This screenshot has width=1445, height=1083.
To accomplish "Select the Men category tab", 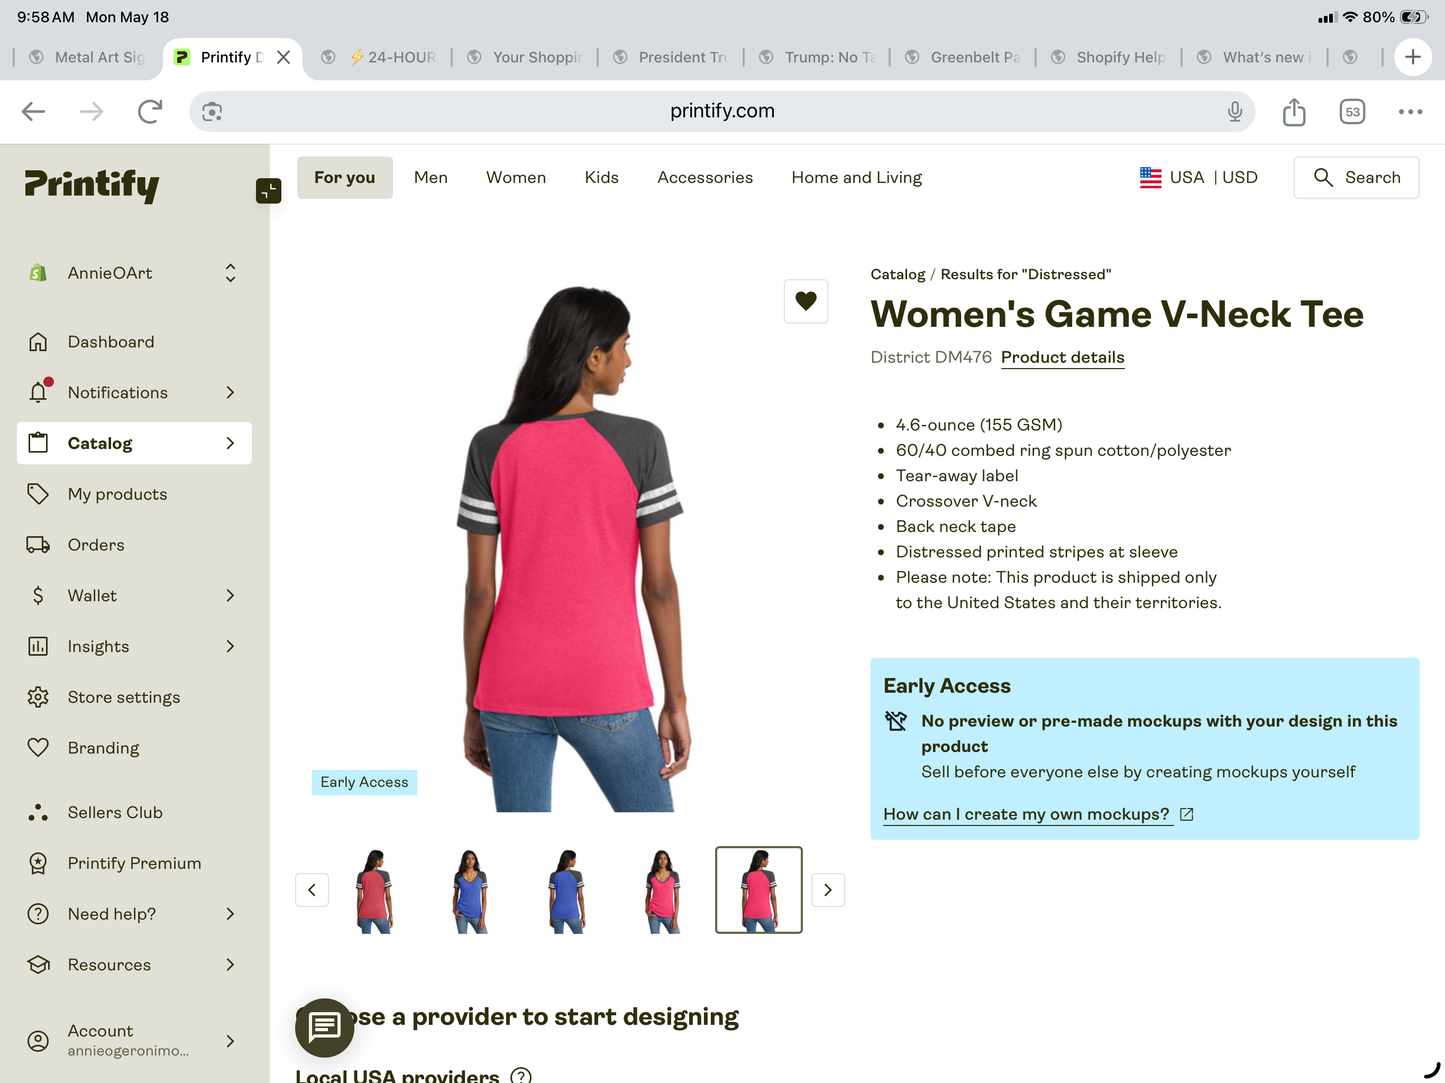I will (431, 177).
